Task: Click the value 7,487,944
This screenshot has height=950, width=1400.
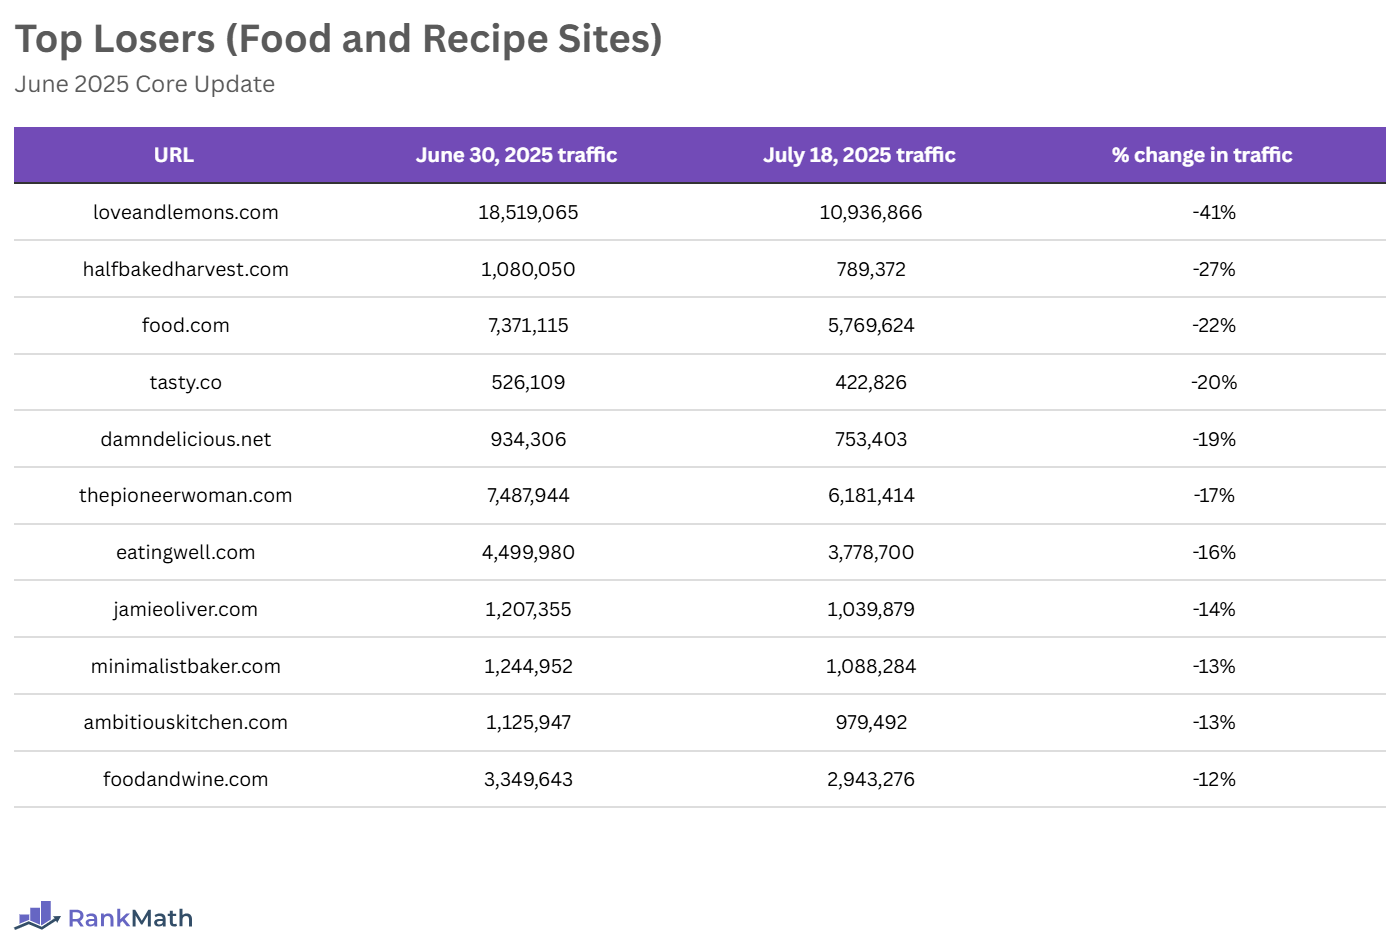Action: tap(528, 495)
